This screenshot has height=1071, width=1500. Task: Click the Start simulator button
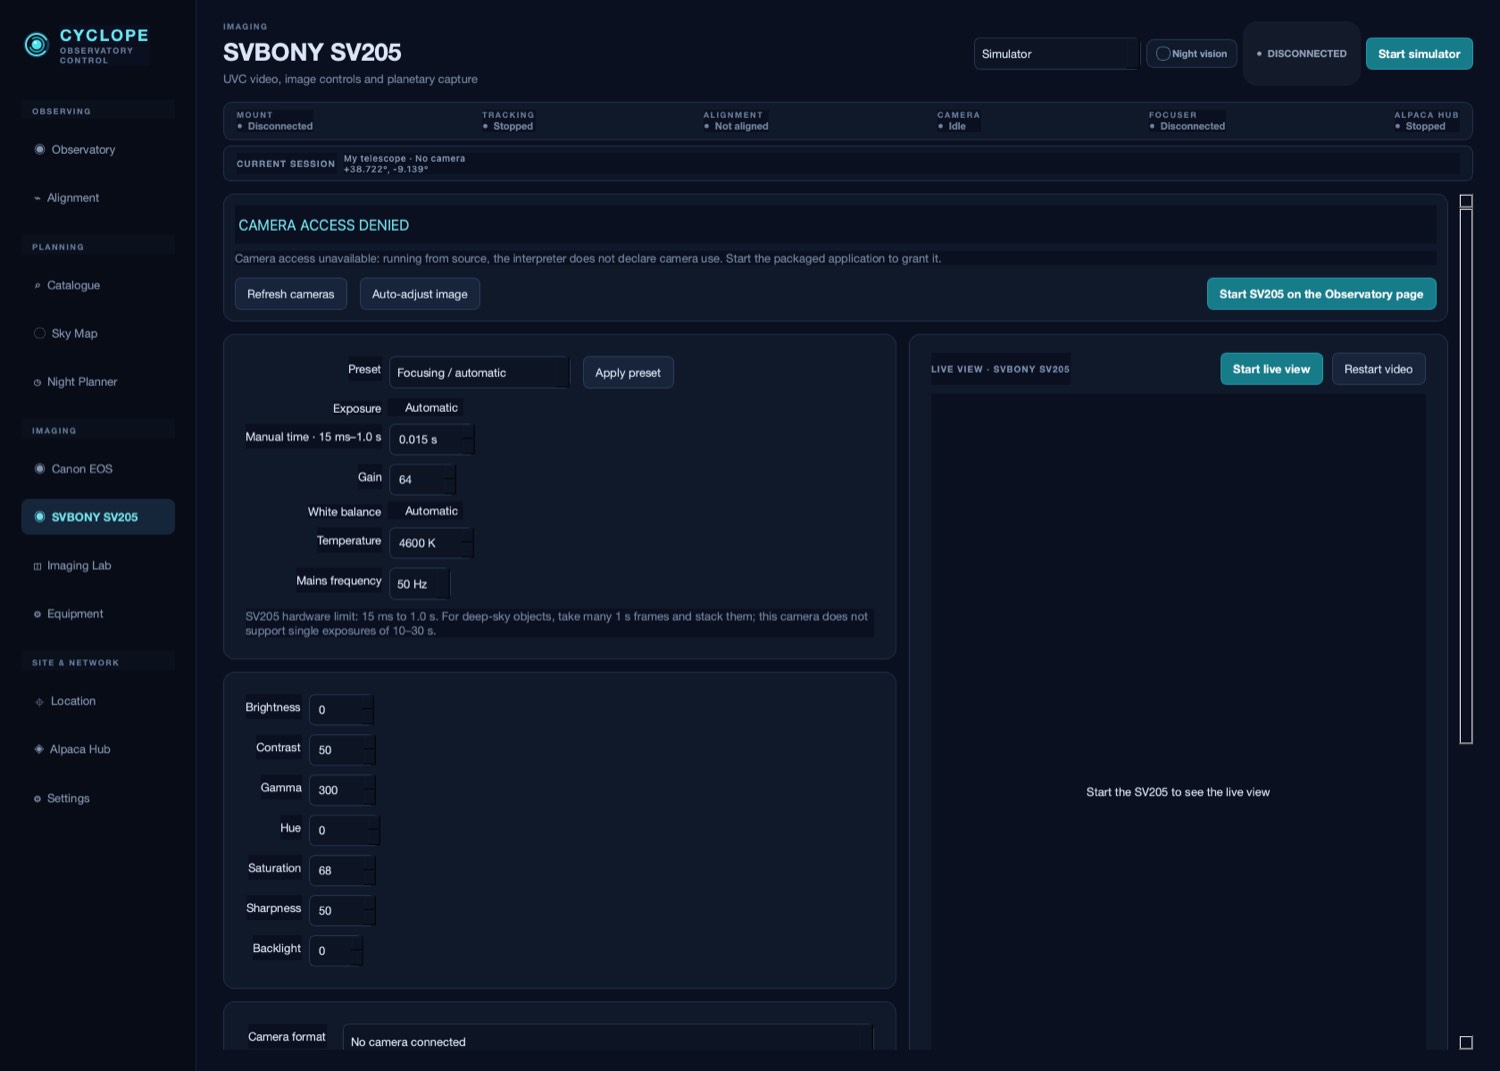(1419, 54)
